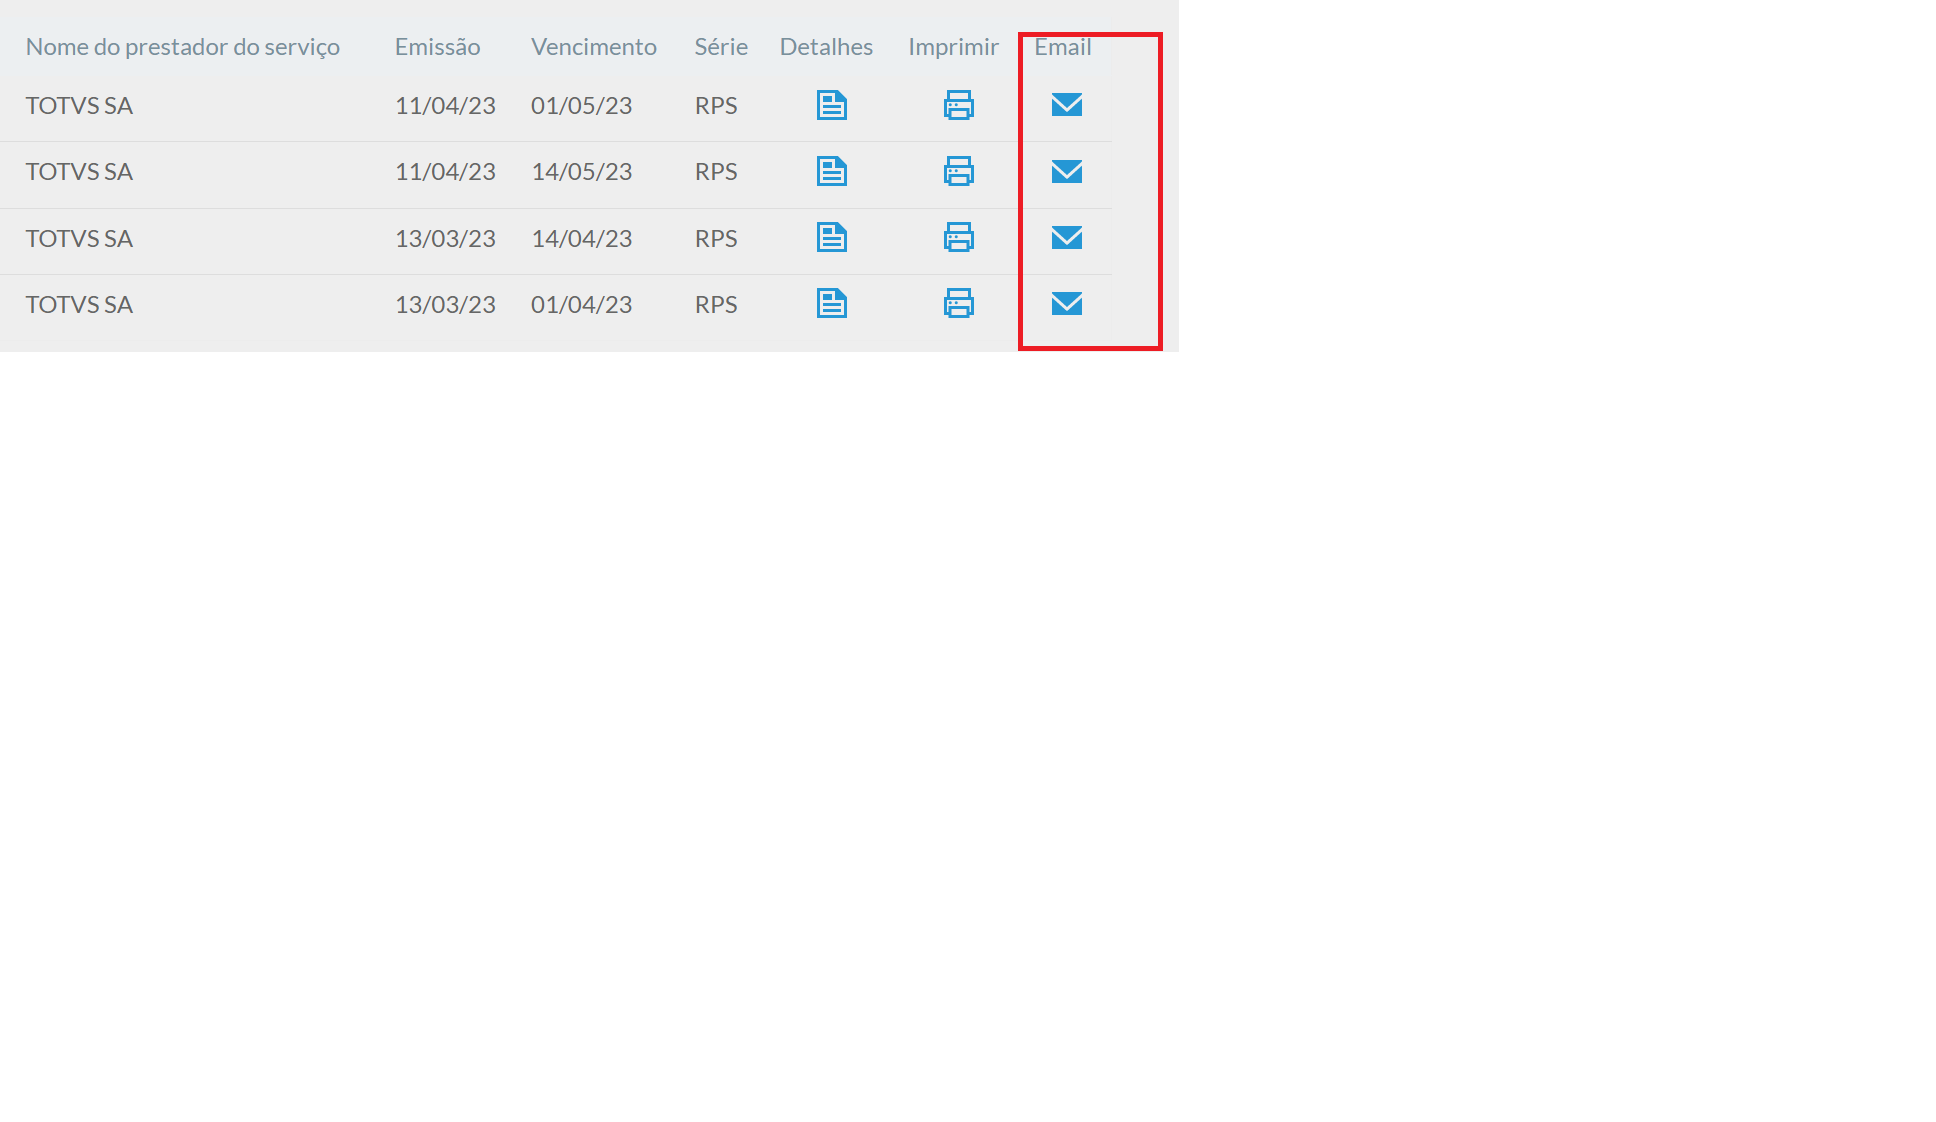Click the Série column header
The height and width of the screenshot is (1122, 1936).
[720, 47]
